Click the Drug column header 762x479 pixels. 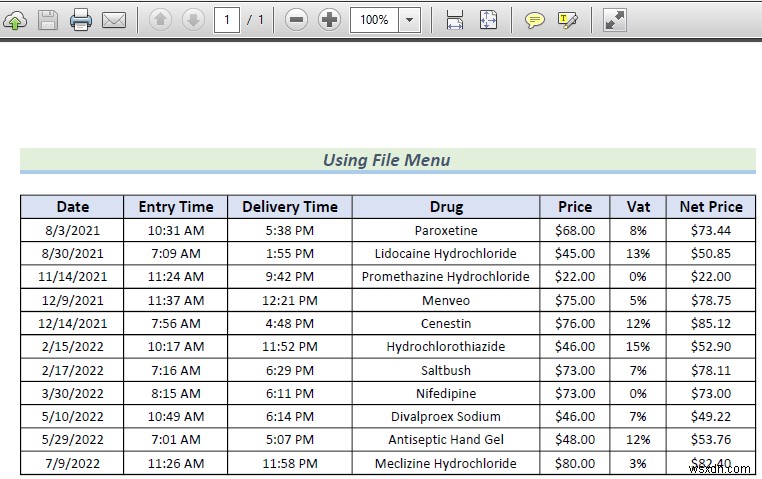pos(446,207)
